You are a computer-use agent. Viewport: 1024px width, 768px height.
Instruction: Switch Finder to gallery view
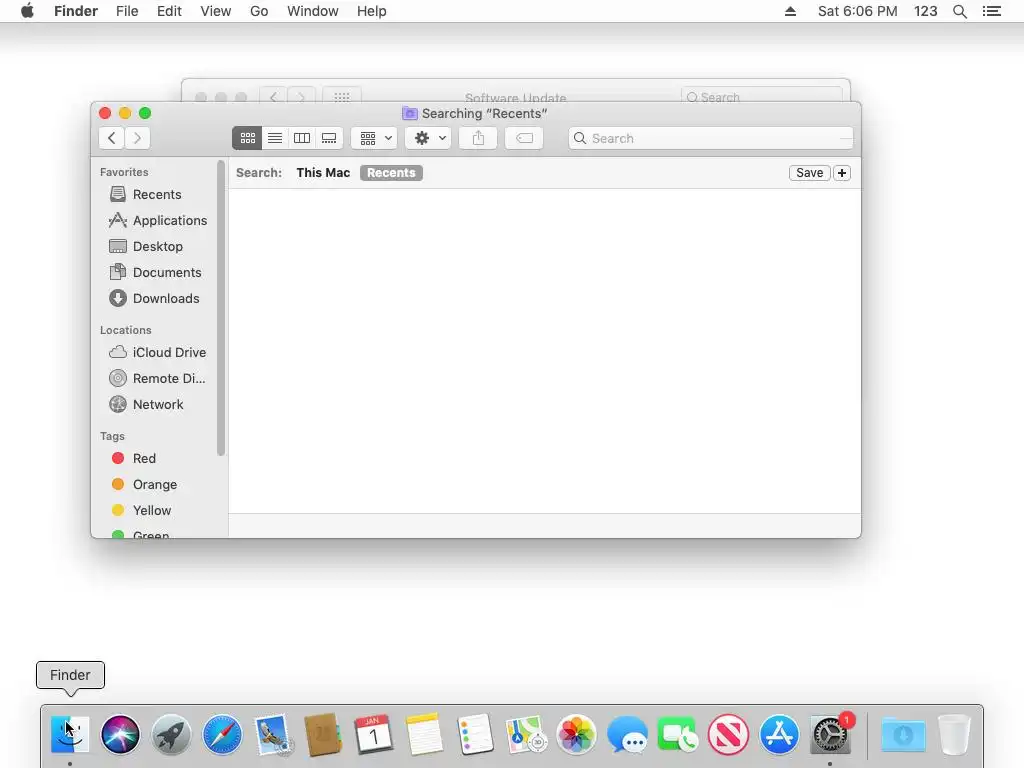(329, 138)
